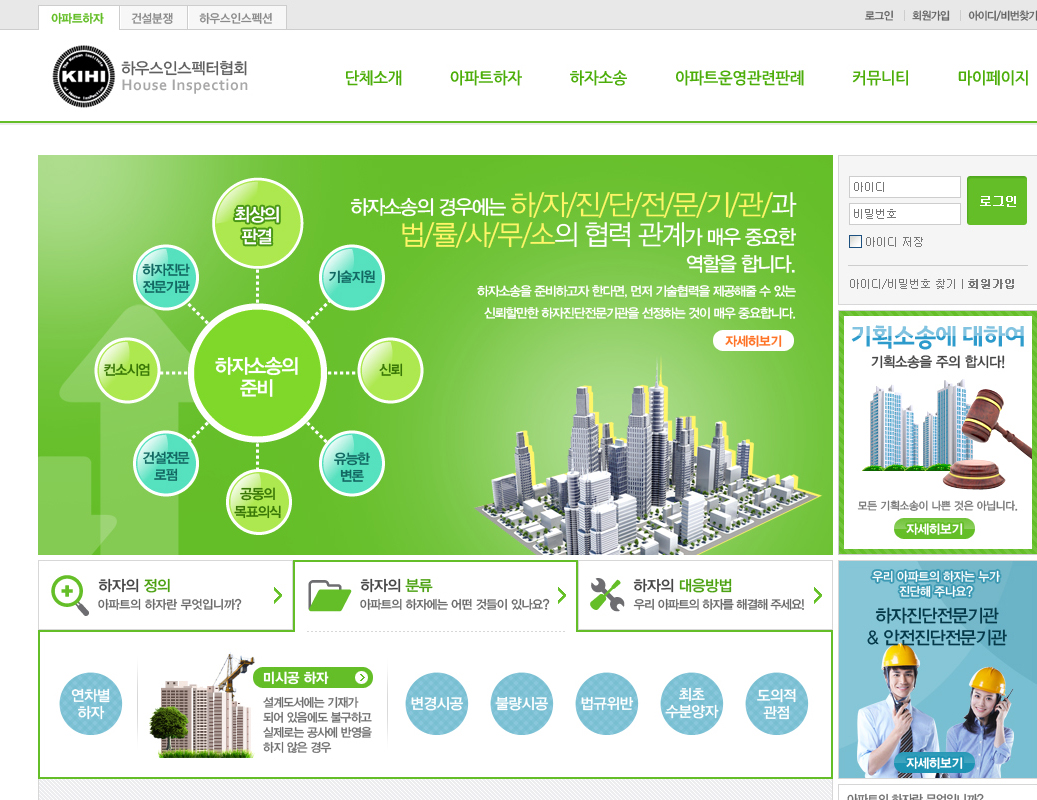
Task: Select the 연차별 하자 circle icon
Action: pos(90,704)
